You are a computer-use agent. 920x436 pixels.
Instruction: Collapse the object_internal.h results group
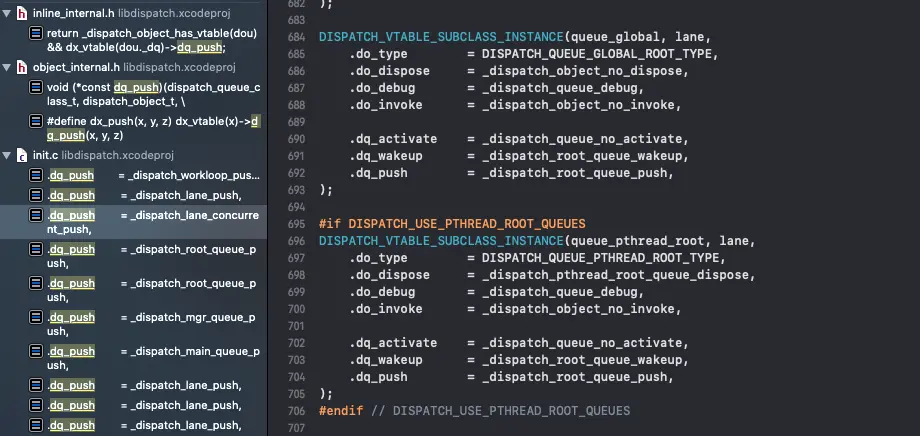pyautogui.click(x=6, y=67)
